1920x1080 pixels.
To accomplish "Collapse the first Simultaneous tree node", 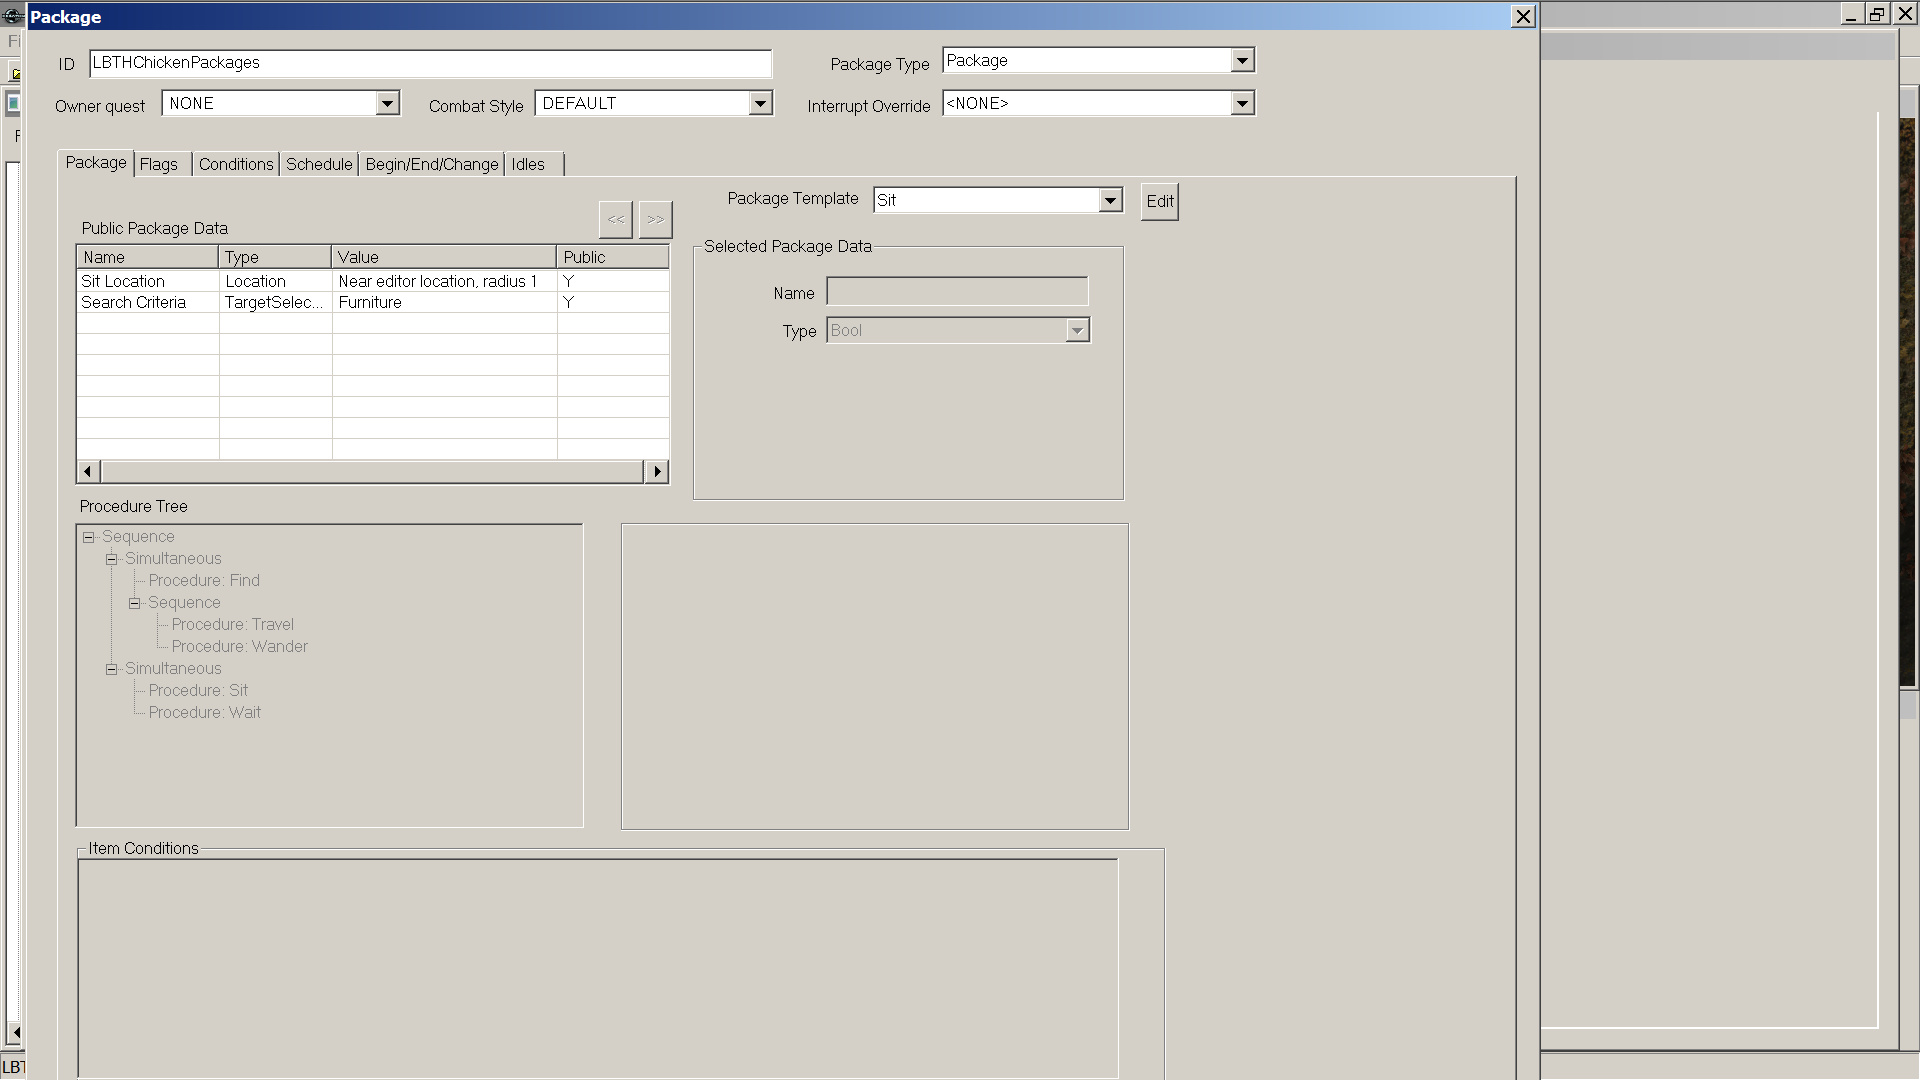I will coord(112,559).
